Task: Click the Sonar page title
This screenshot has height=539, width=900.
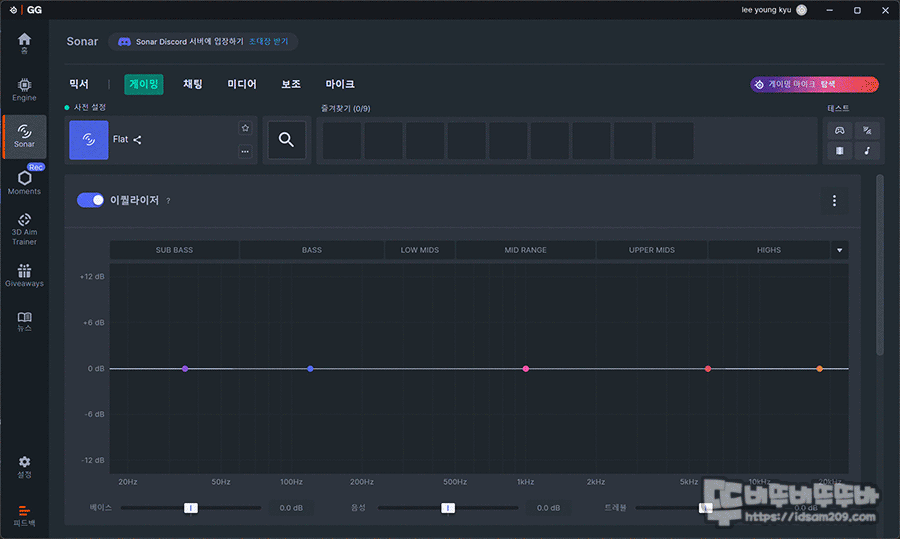Action: [82, 41]
